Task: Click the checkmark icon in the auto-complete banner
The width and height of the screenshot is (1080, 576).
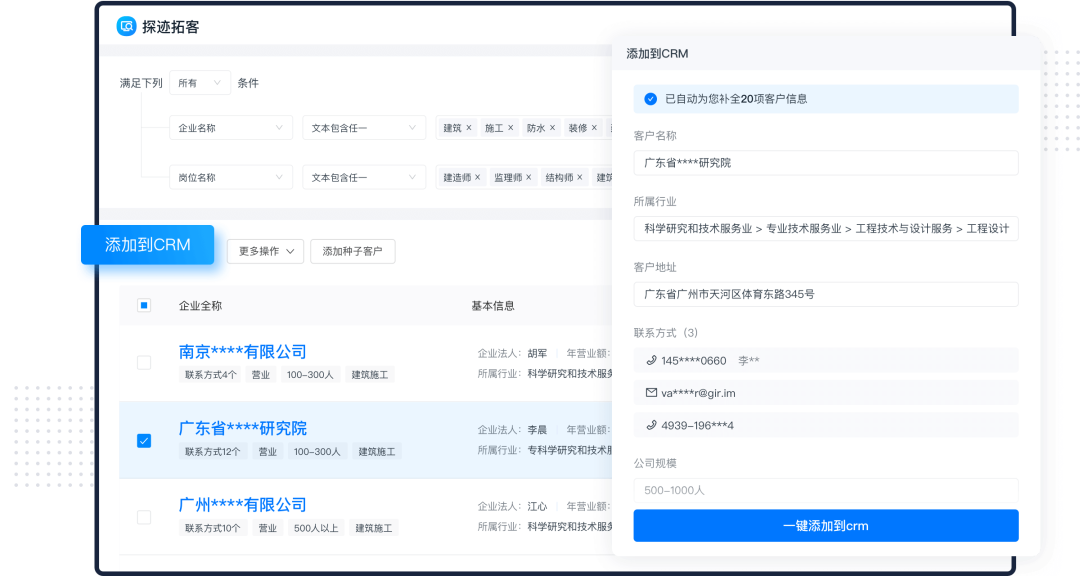Action: 649,99
